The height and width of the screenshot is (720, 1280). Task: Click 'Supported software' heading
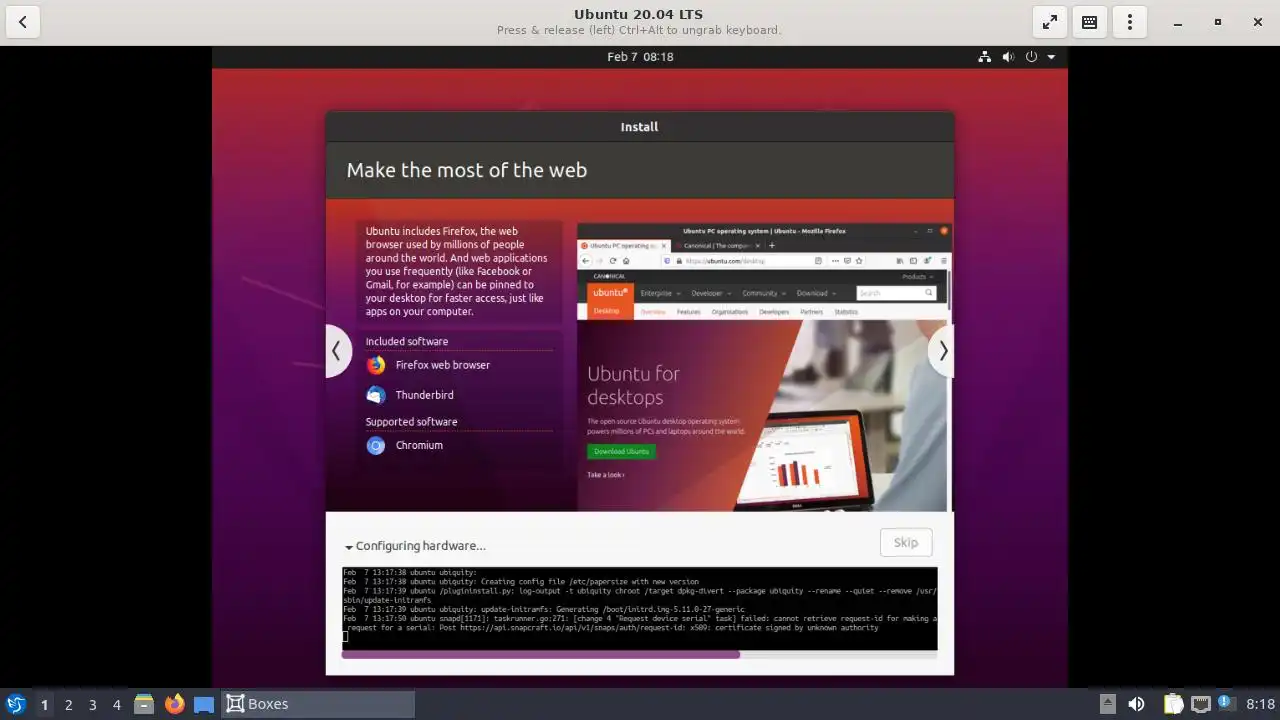pyautogui.click(x=411, y=422)
